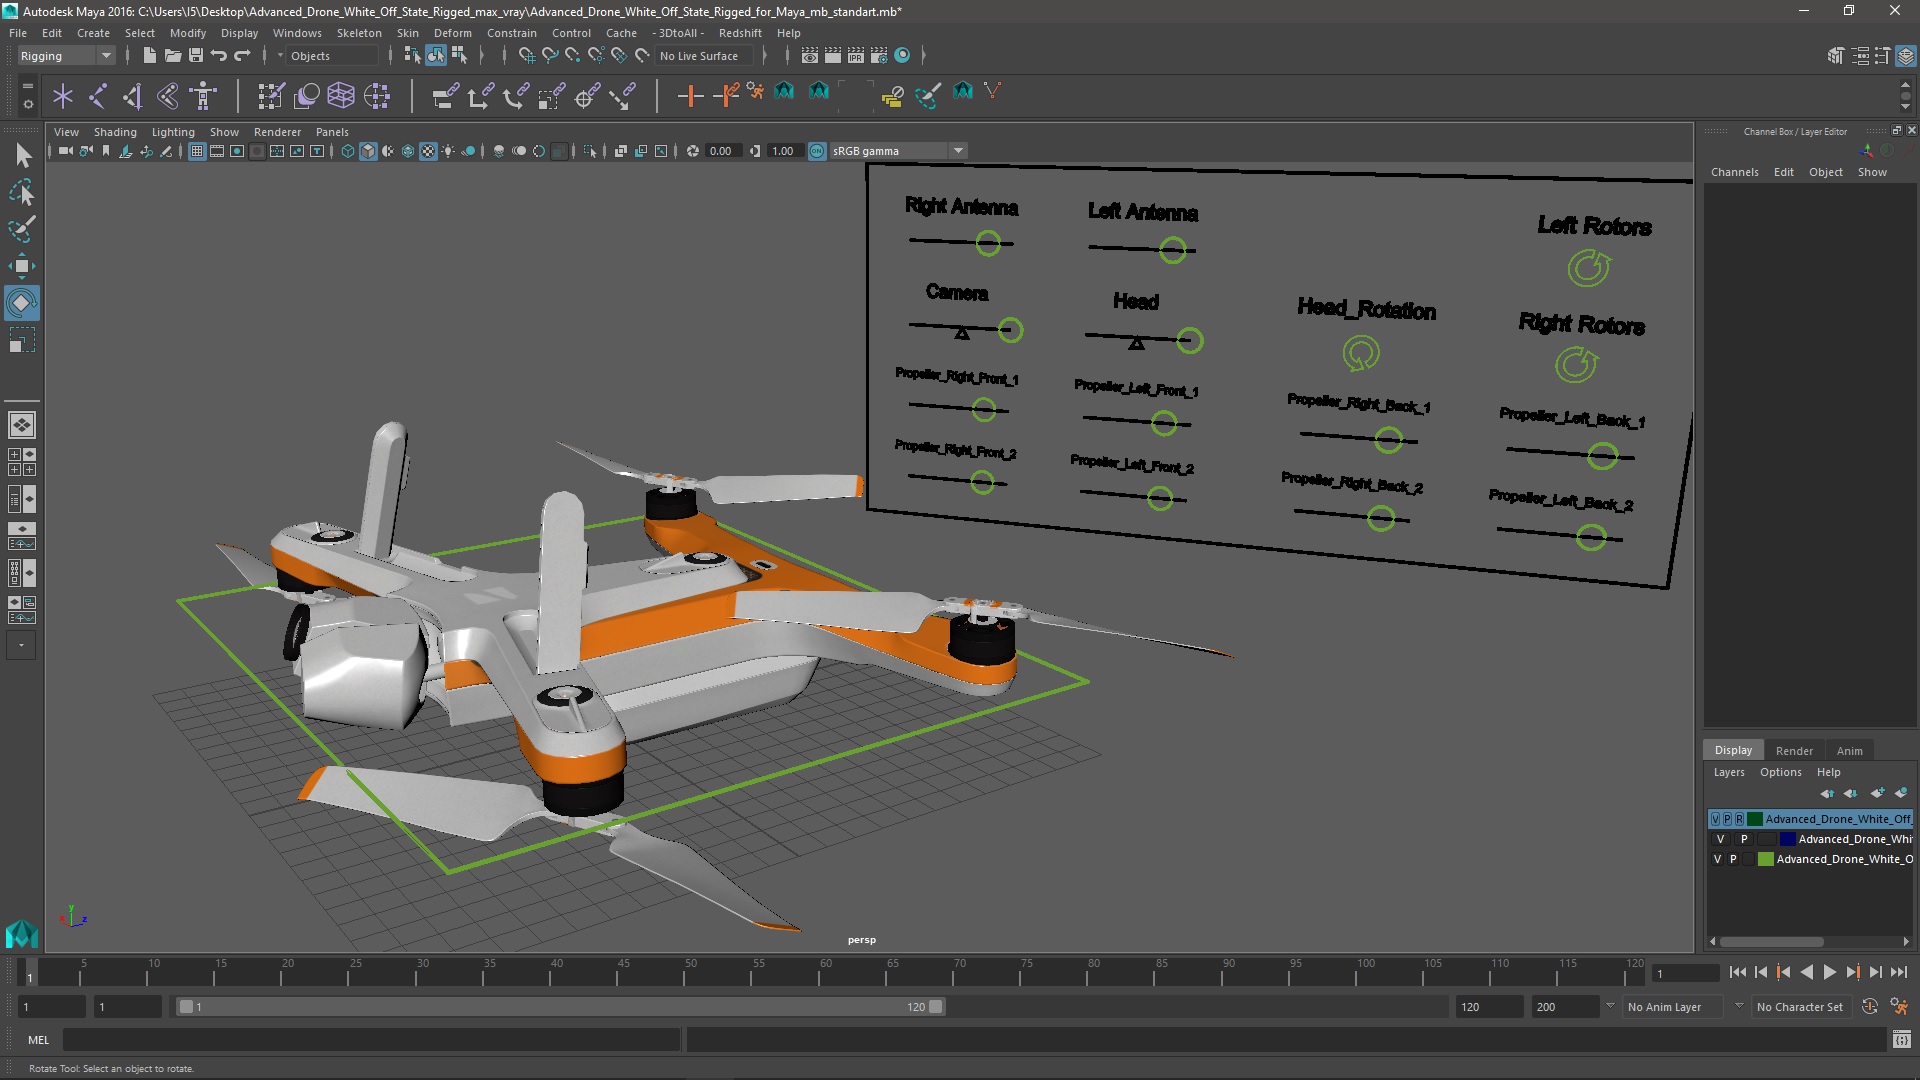Toggle Snap to Points magnet icon
This screenshot has width=1920, height=1080.
coord(573,56)
